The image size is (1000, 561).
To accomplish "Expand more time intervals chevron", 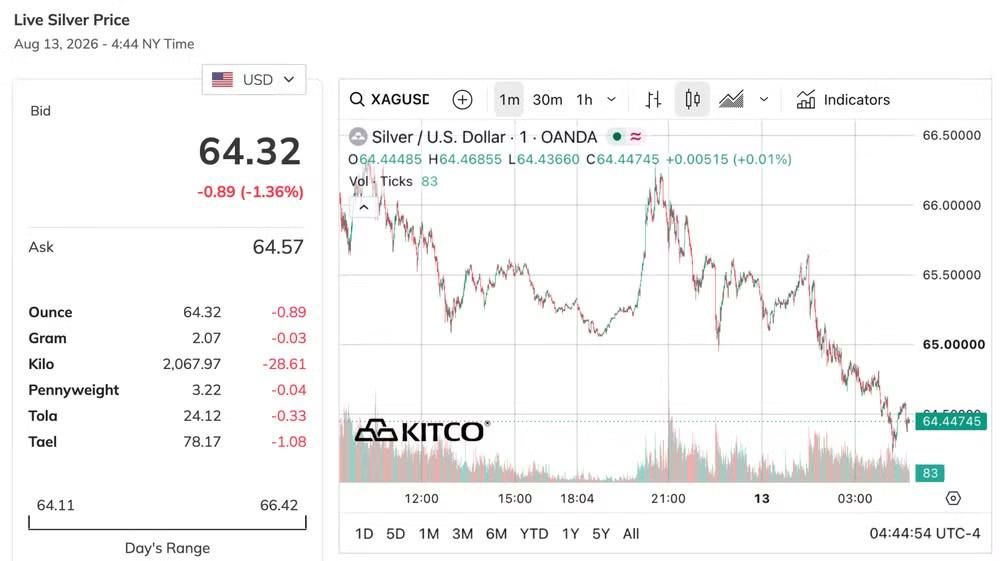I will 612,99.
